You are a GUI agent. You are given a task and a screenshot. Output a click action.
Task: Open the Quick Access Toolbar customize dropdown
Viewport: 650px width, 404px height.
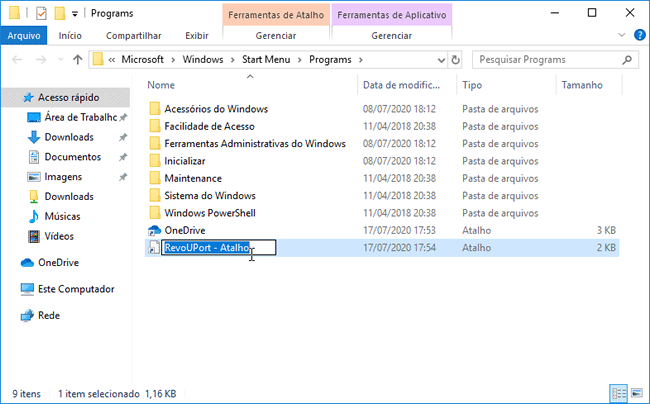coord(75,15)
